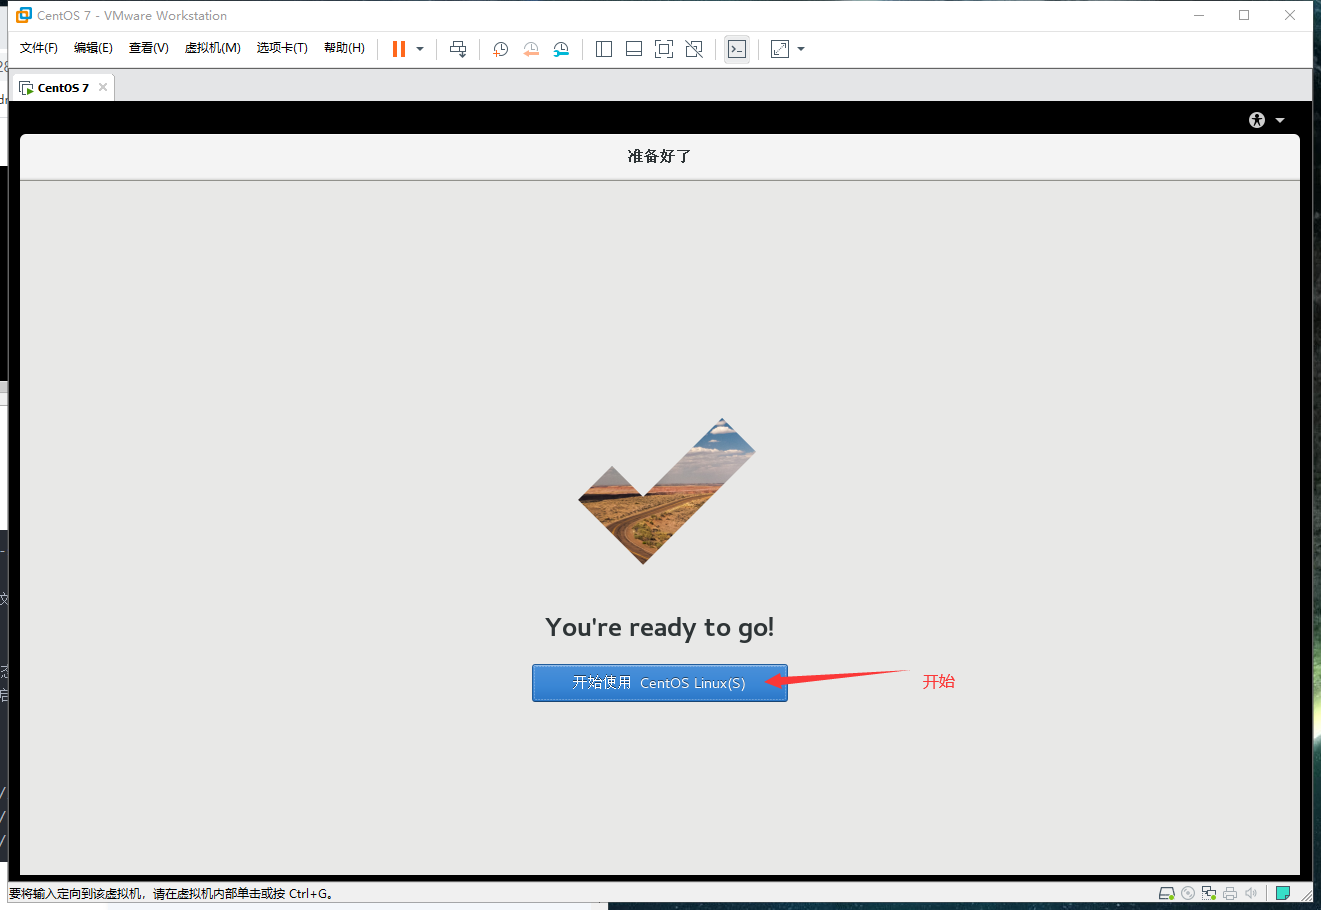
Task: Open the 文件(F) menu
Action: (x=39, y=48)
